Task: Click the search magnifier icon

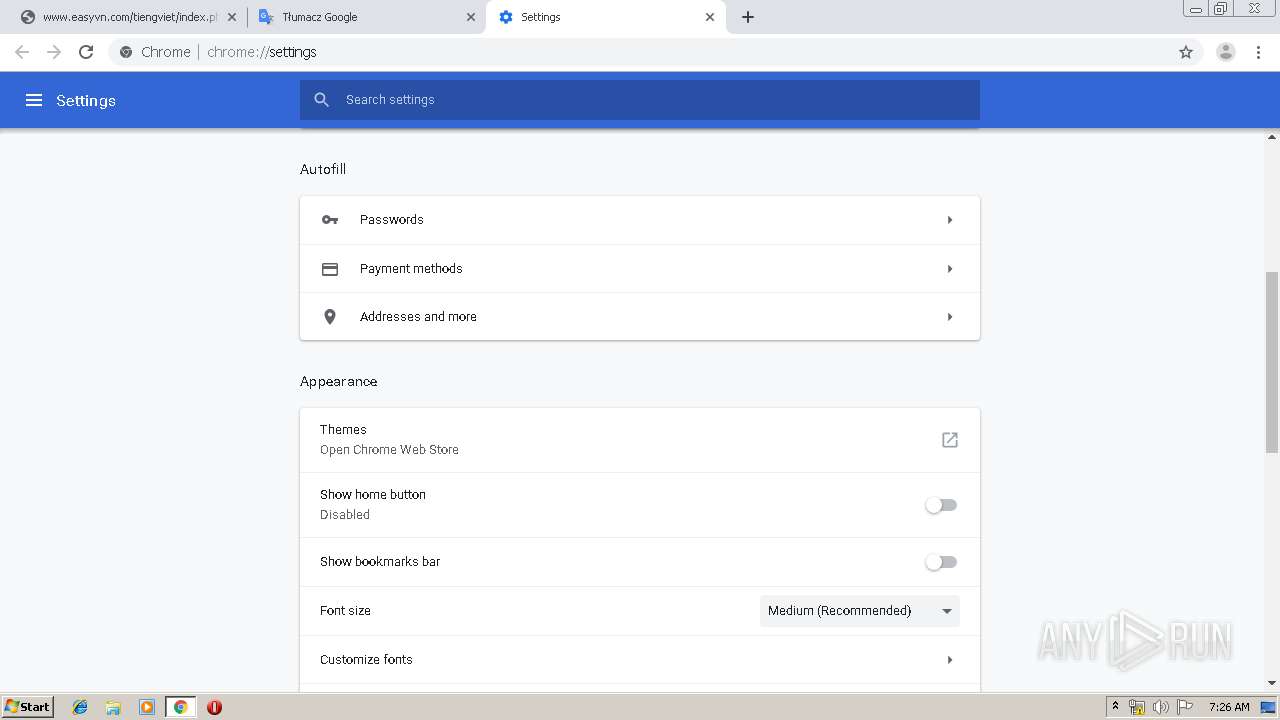Action: click(321, 100)
